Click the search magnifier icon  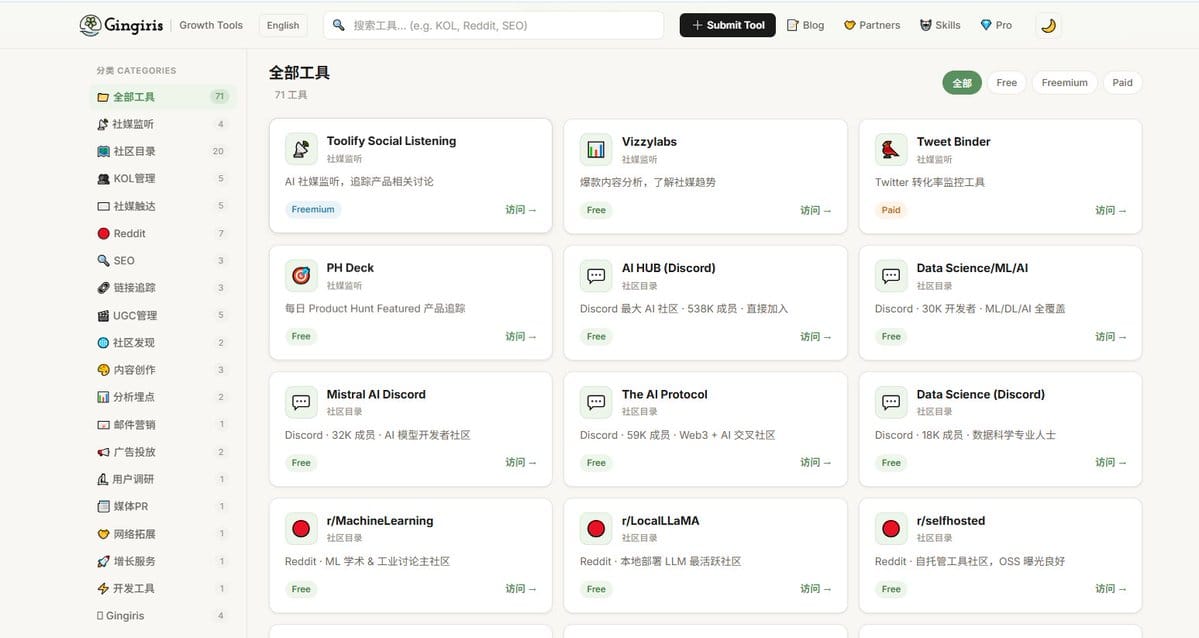338,25
